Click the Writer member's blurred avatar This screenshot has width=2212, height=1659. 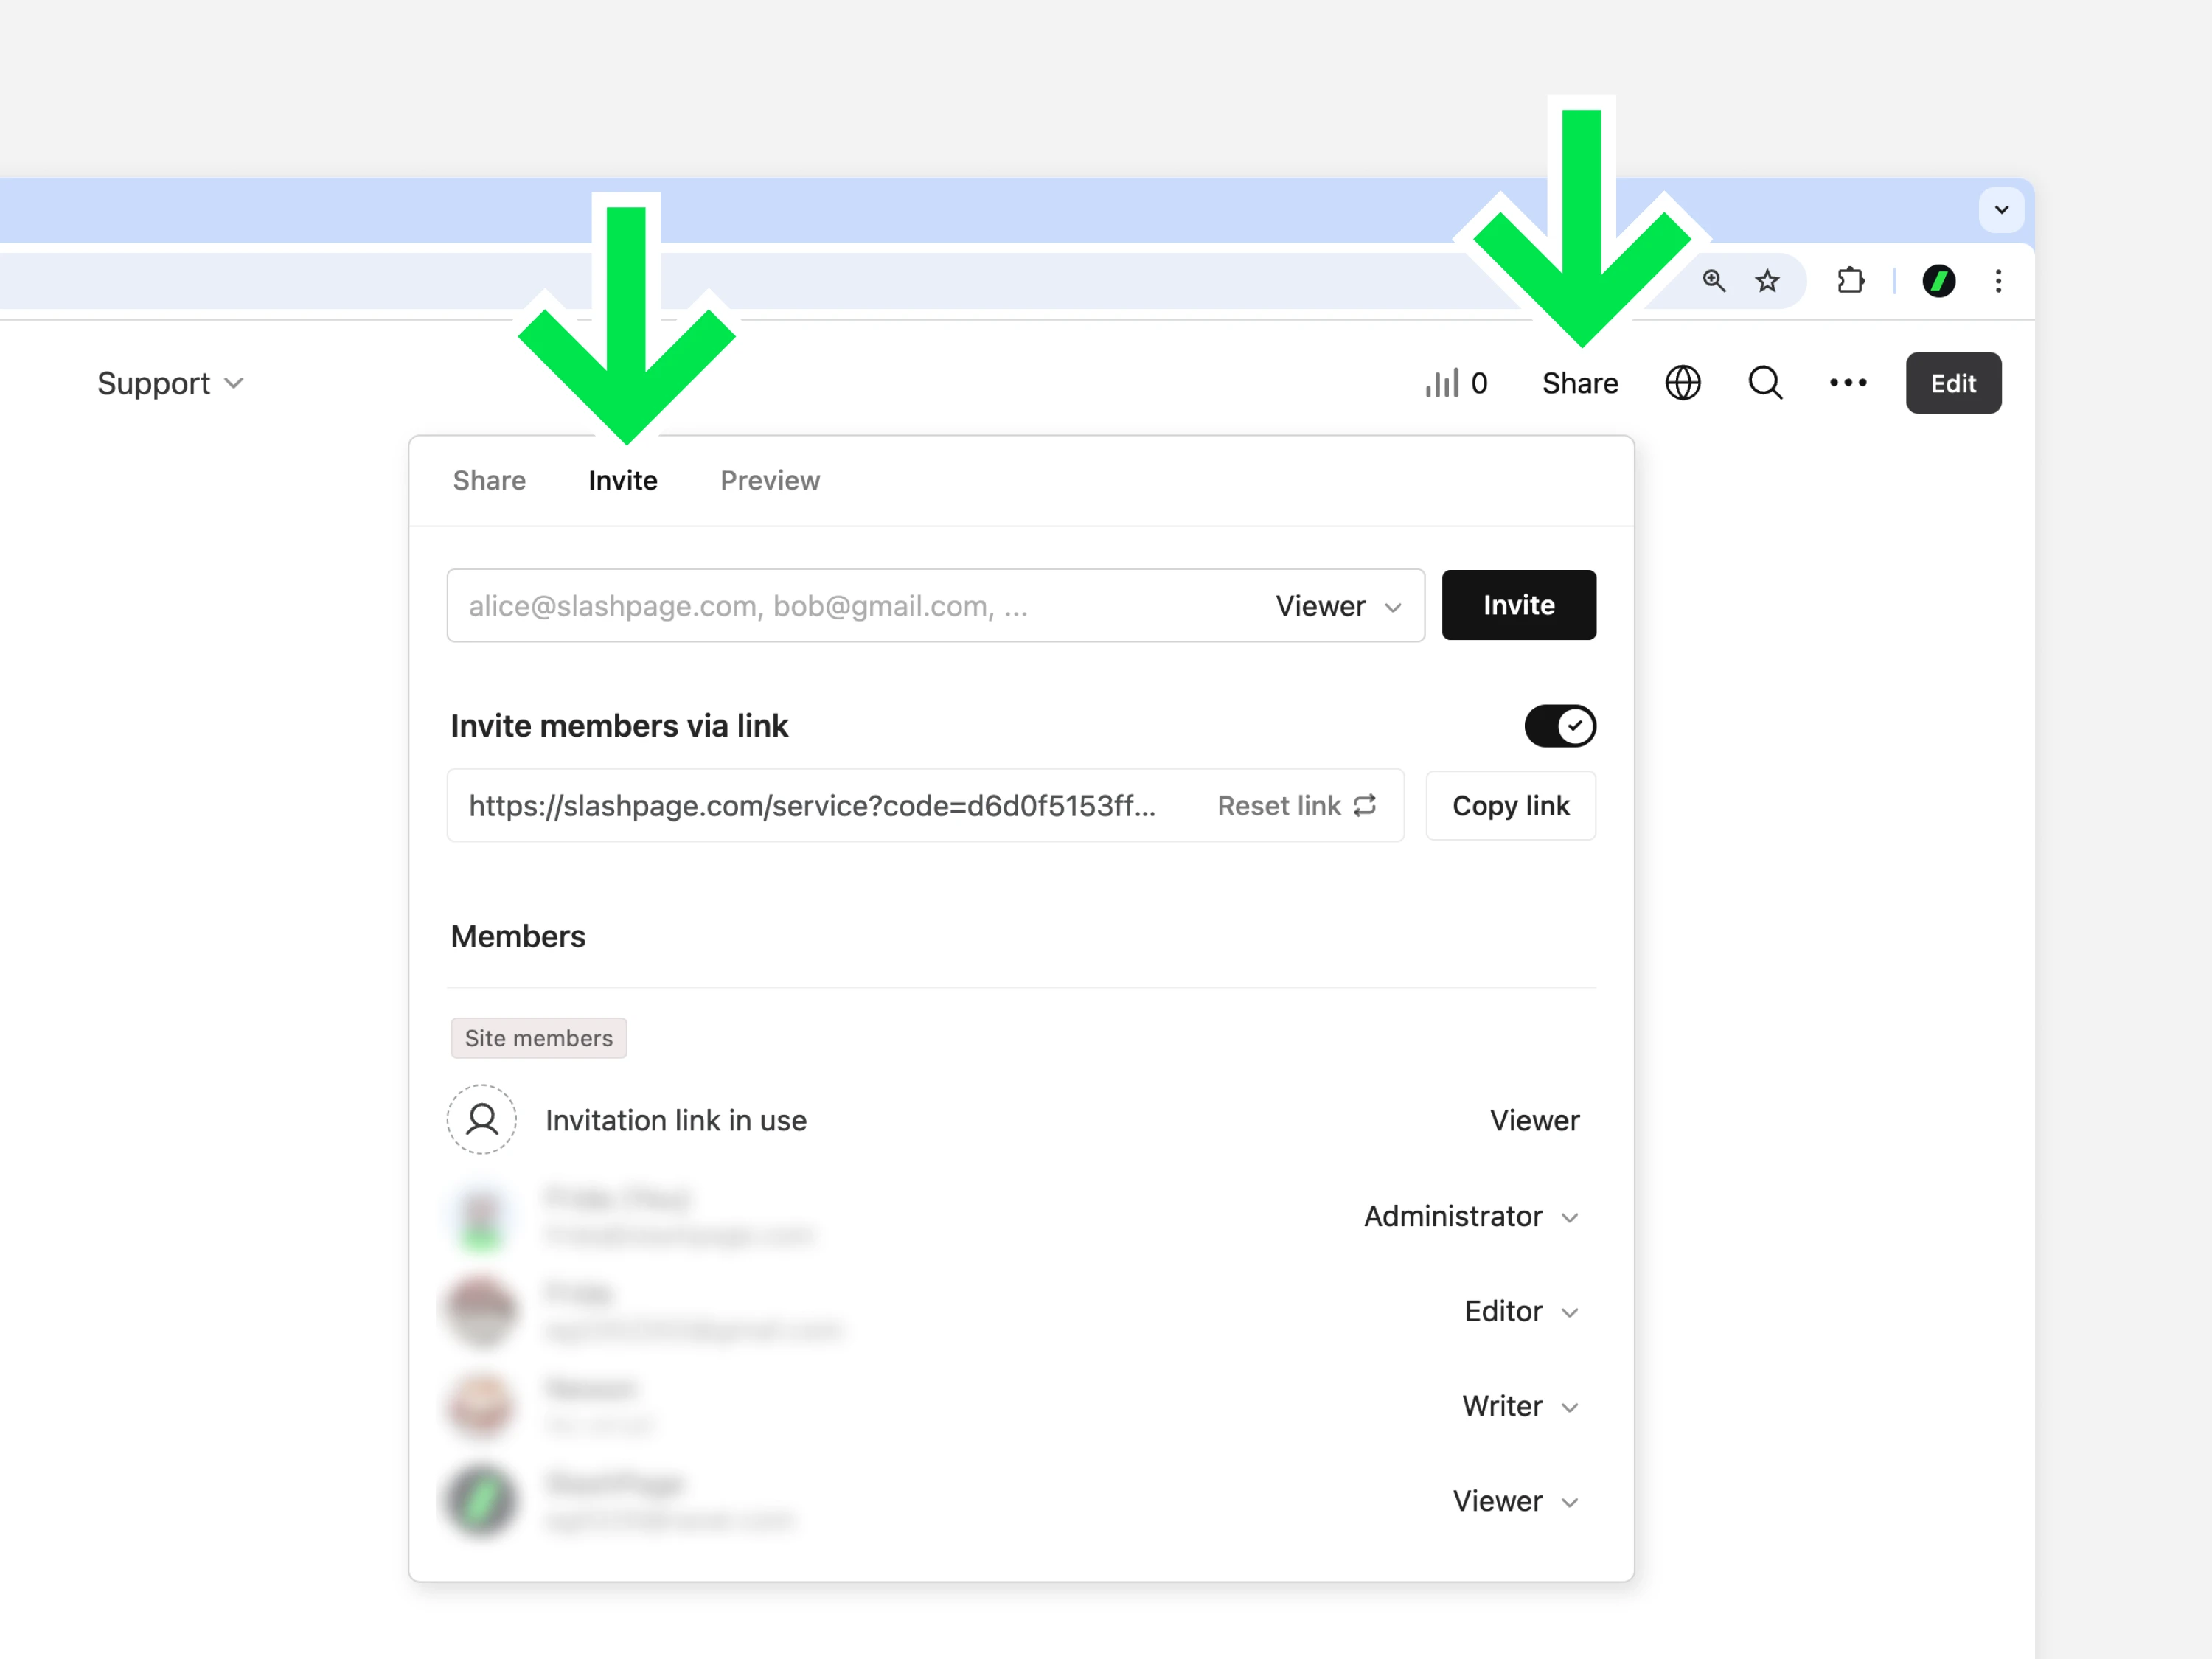click(482, 1406)
